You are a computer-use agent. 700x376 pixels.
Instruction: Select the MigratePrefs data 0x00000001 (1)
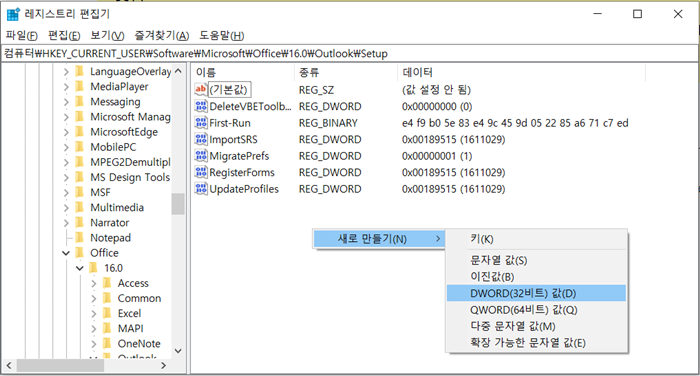pos(437,156)
